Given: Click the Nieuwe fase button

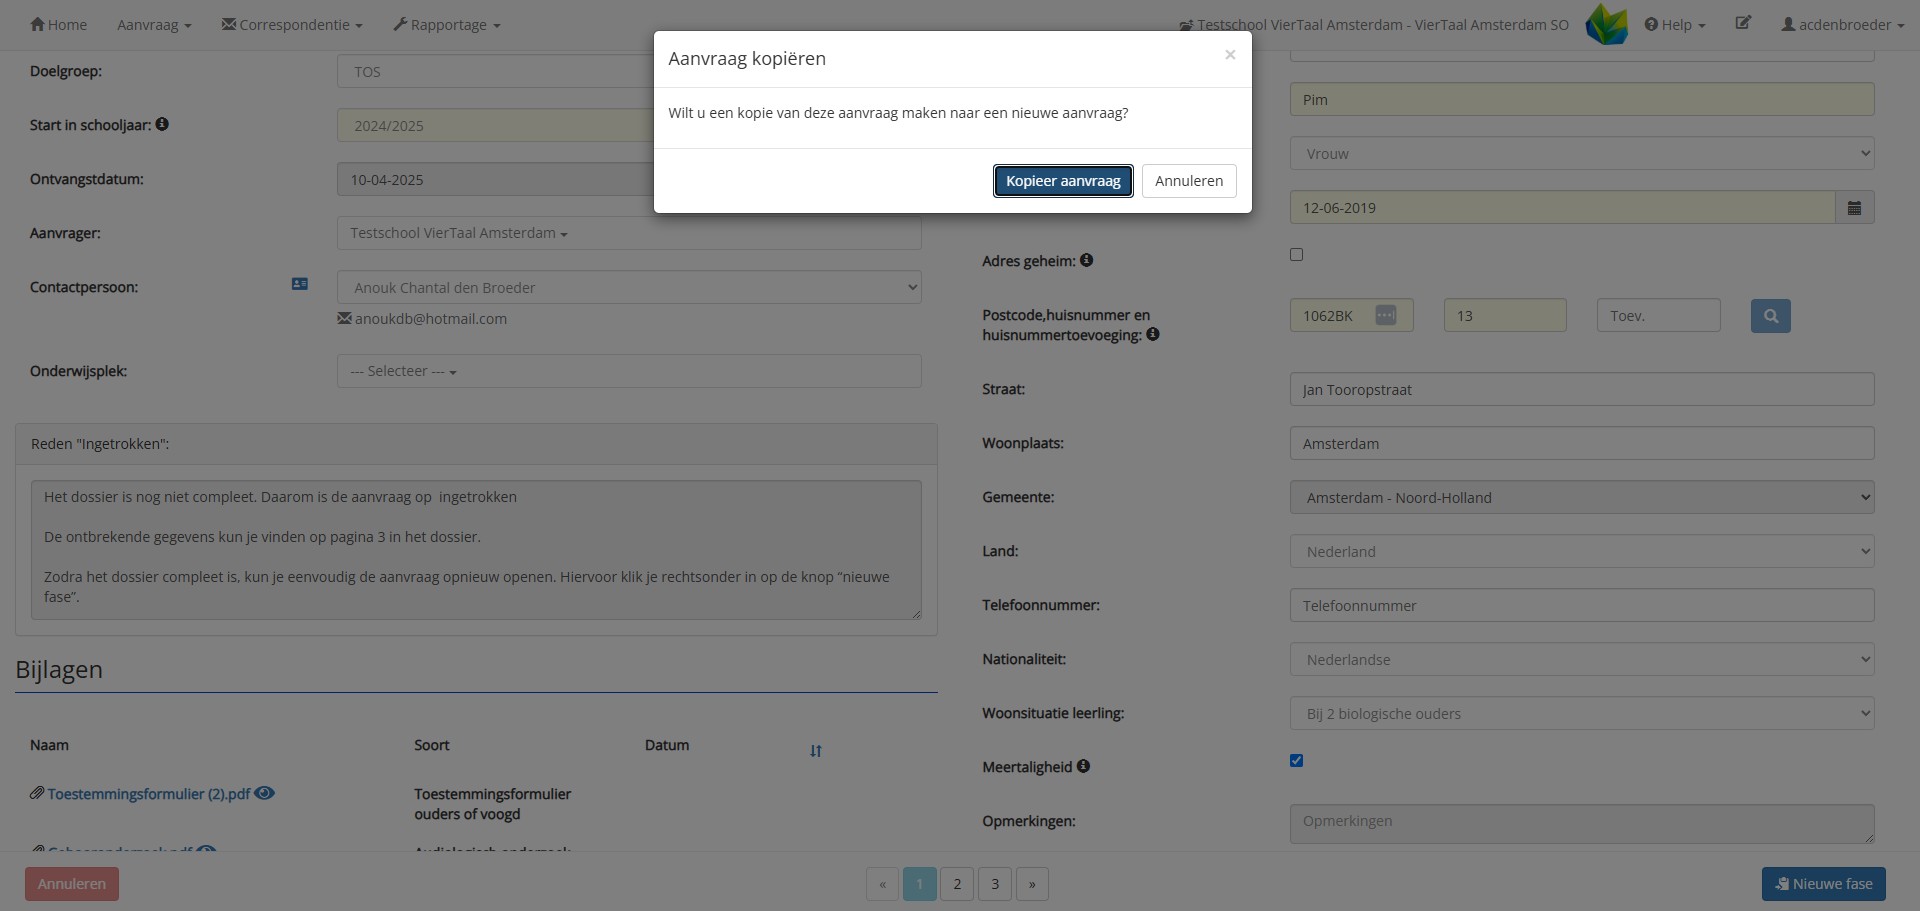Looking at the screenshot, I should [x=1823, y=884].
